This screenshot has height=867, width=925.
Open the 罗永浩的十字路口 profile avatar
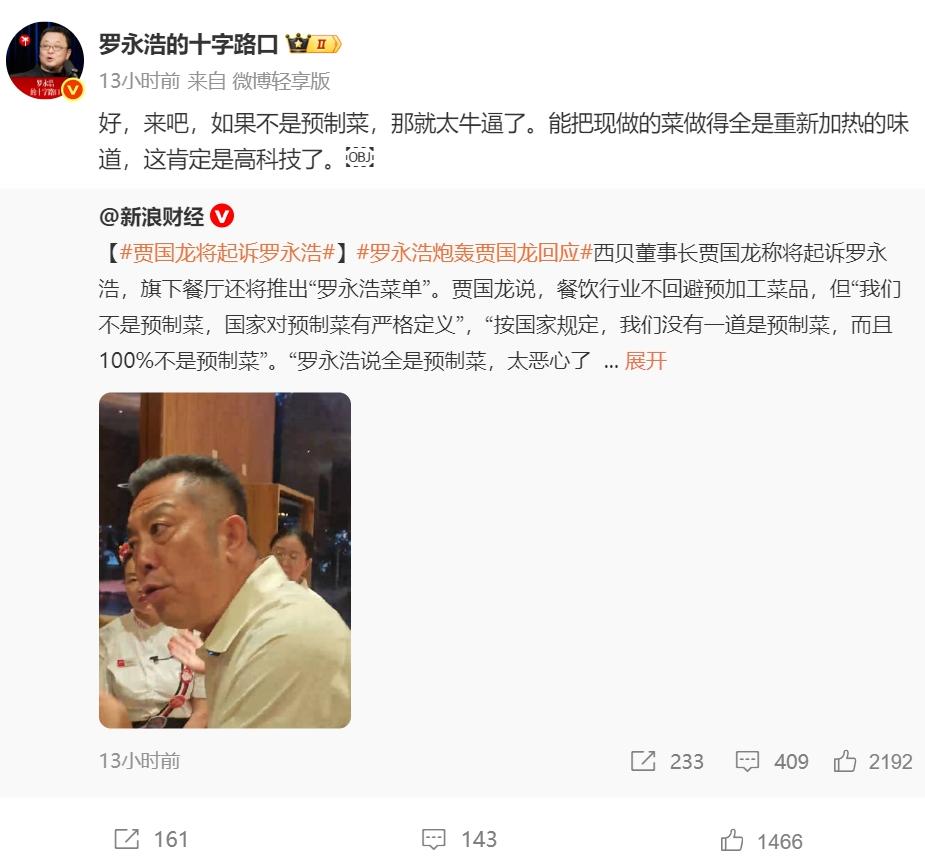[45, 60]
